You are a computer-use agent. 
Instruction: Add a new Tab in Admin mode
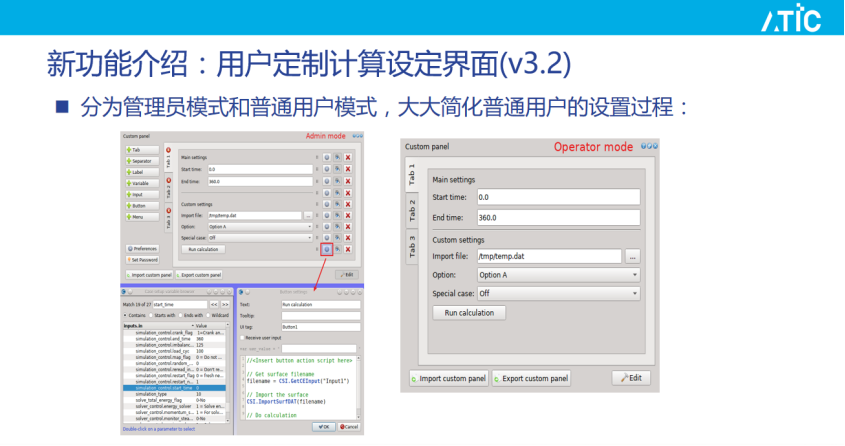(x=142, y=150)
